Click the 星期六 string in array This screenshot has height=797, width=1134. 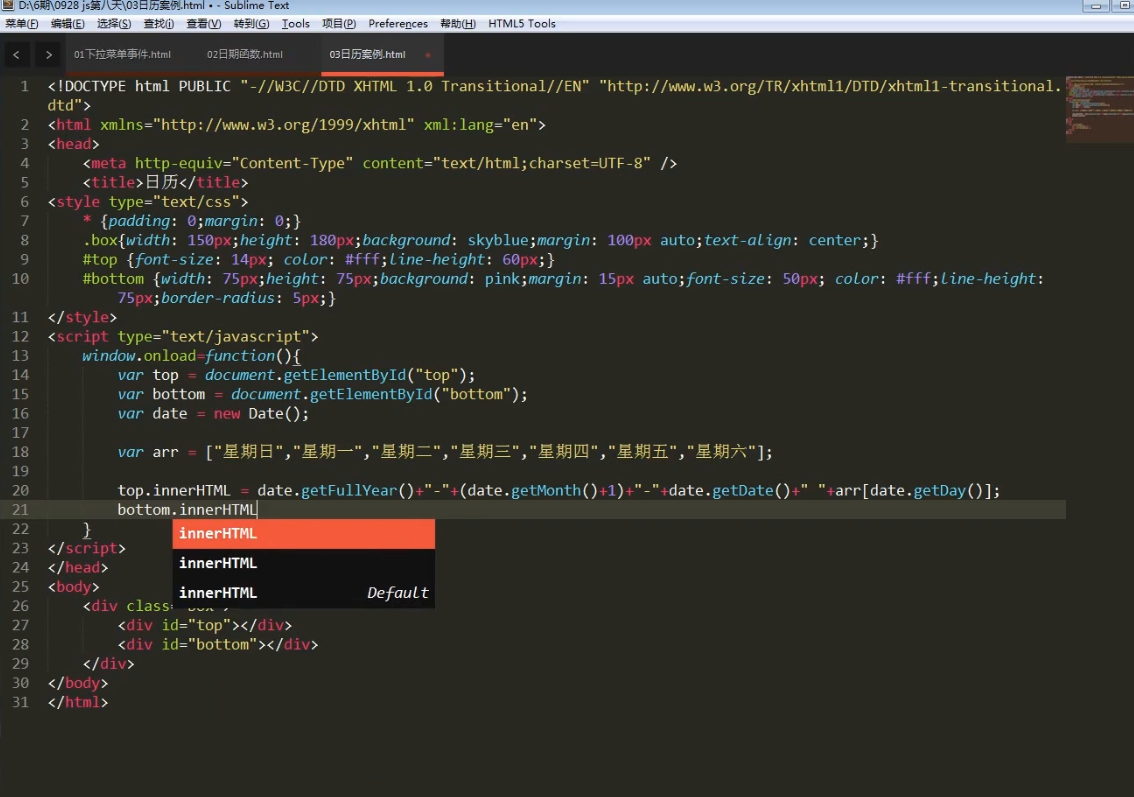click(x=722, y=452)
